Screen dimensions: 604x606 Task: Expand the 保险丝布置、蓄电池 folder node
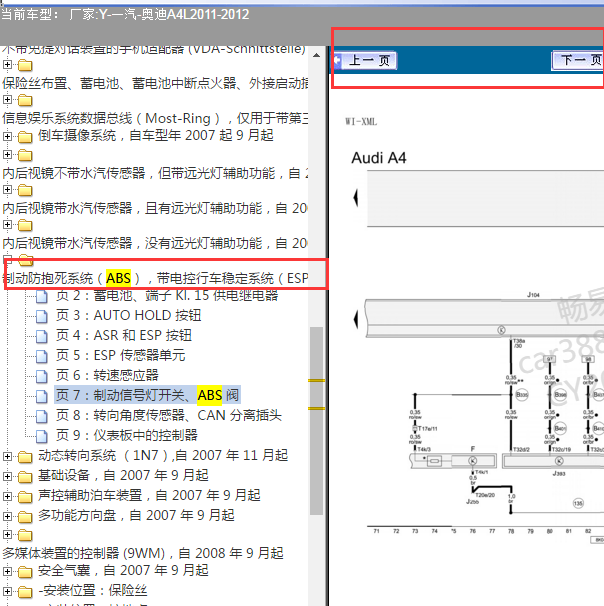point(7,64)
